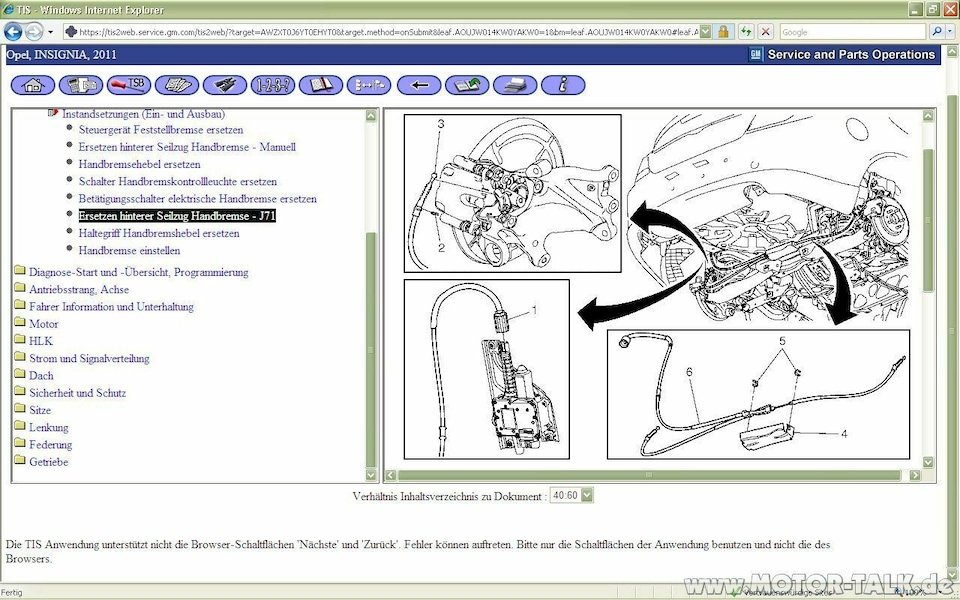960x600 pixels.
Task: Expand the Motor folder
Action: point(43,324)
